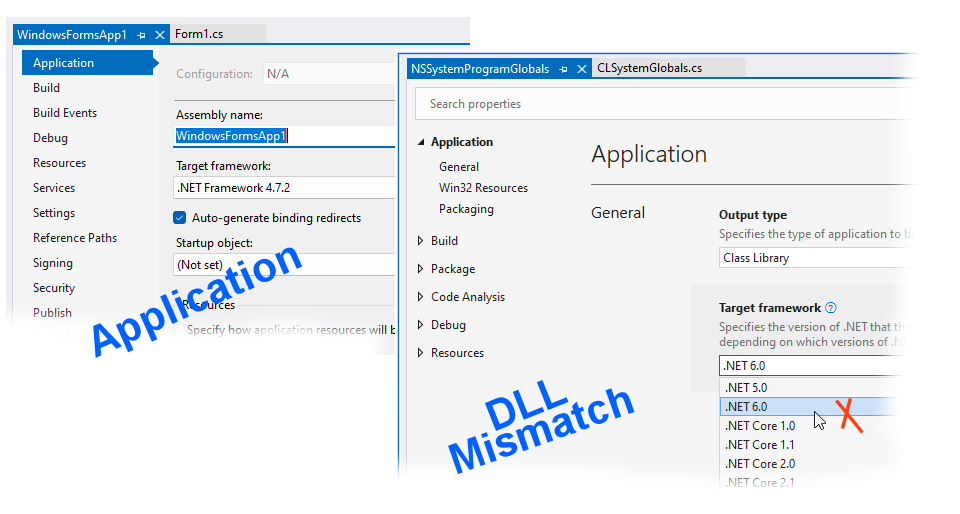The width and height of the screenshot is (960, 514).
Task: Click Assembly name field WindowsFormsApp1
Action: (x=284, y=136)
